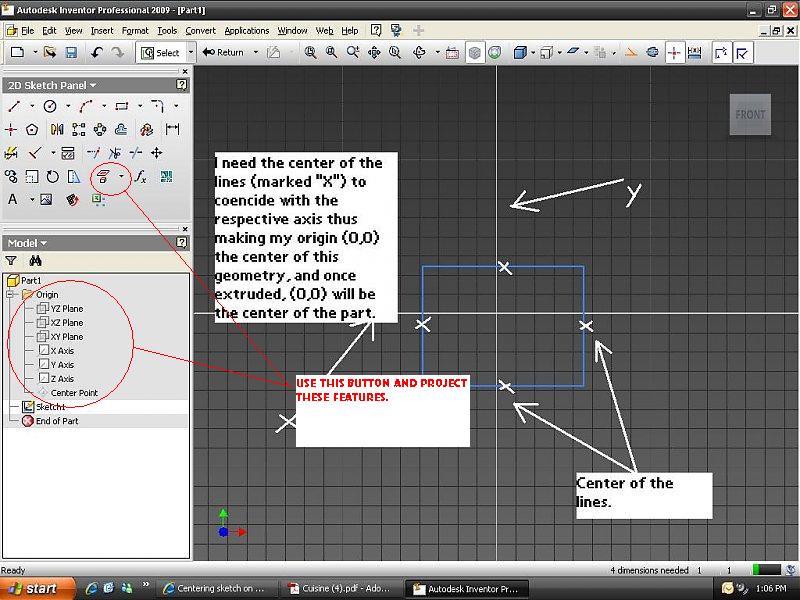Select the Fillet sketch tool
Image resolution: width=800 pixels, height=600 pixels.
pos(157,106)
